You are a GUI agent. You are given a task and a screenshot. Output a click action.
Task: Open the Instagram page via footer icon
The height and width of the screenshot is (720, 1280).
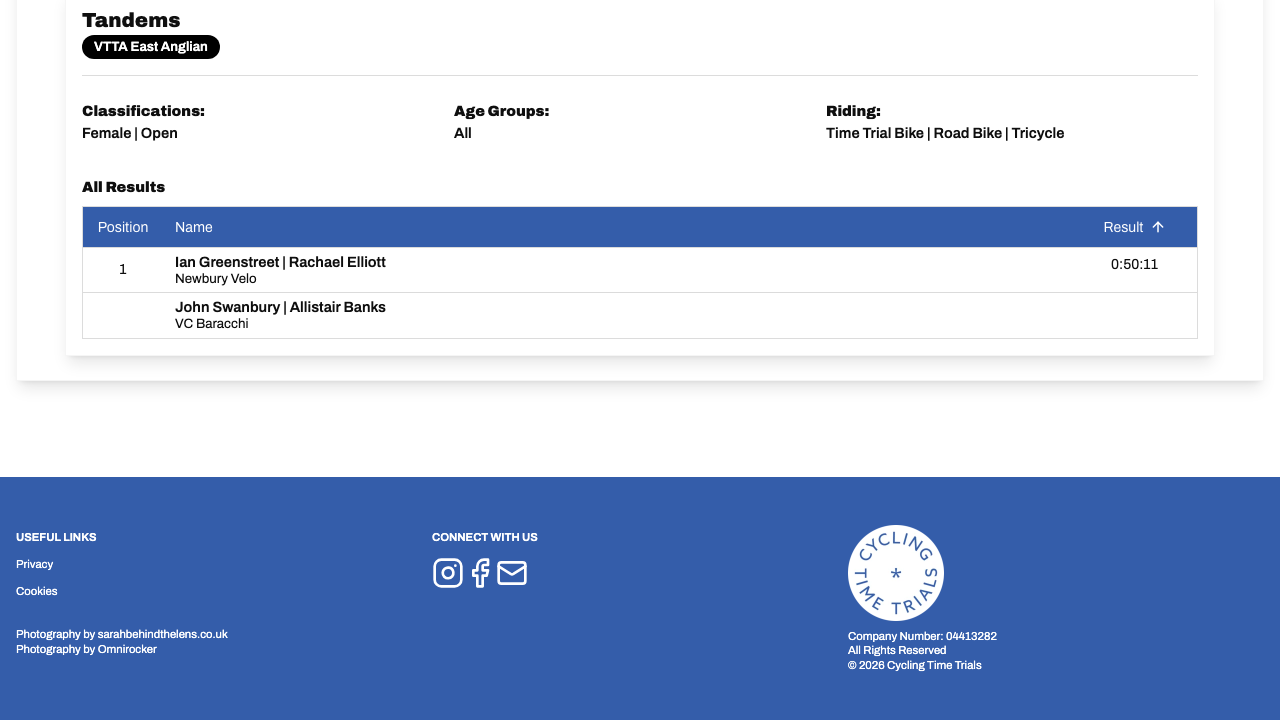click(447, 571)
